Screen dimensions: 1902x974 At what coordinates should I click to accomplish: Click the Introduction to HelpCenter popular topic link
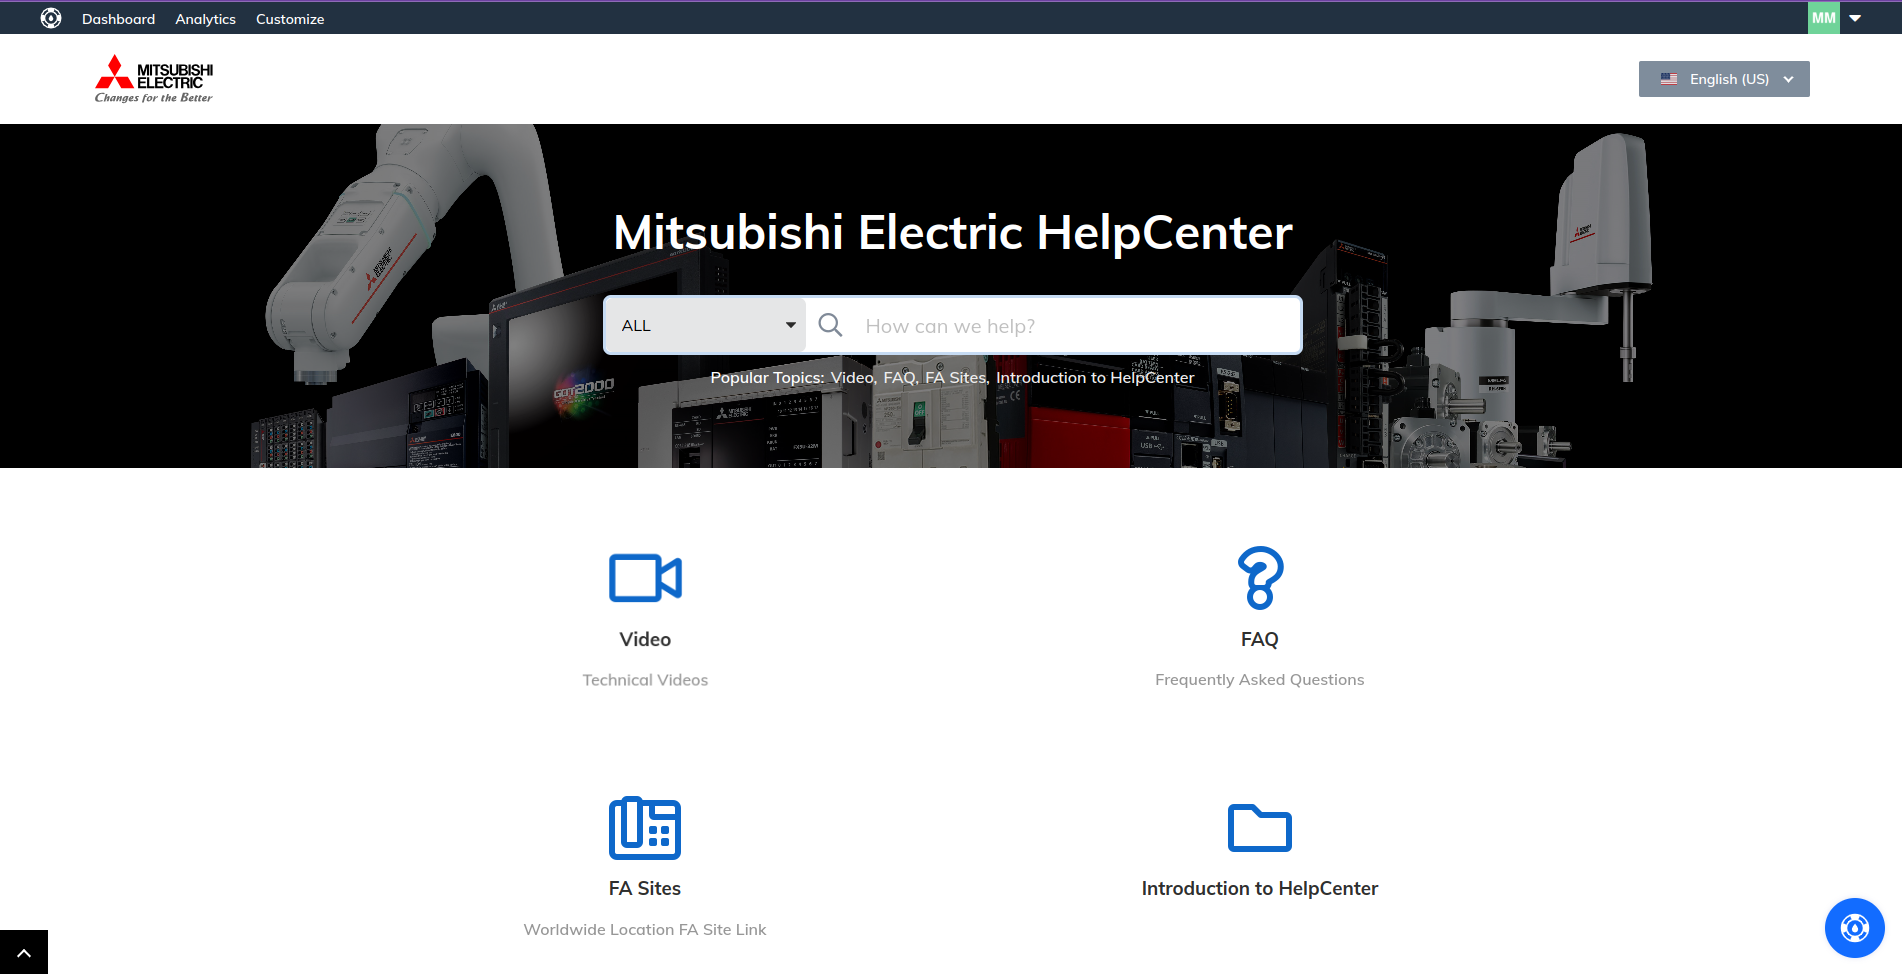[1095, 377]
